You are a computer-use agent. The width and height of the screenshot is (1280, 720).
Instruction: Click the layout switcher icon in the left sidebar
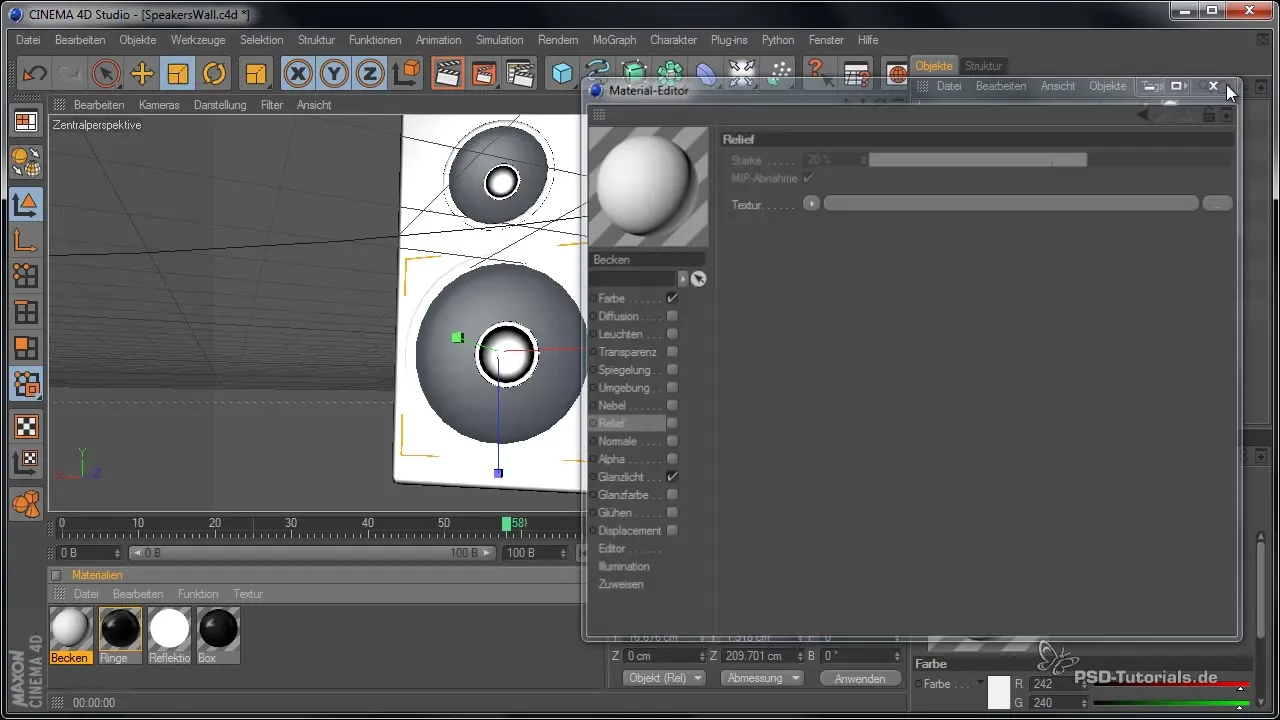[x=26, y=121]
